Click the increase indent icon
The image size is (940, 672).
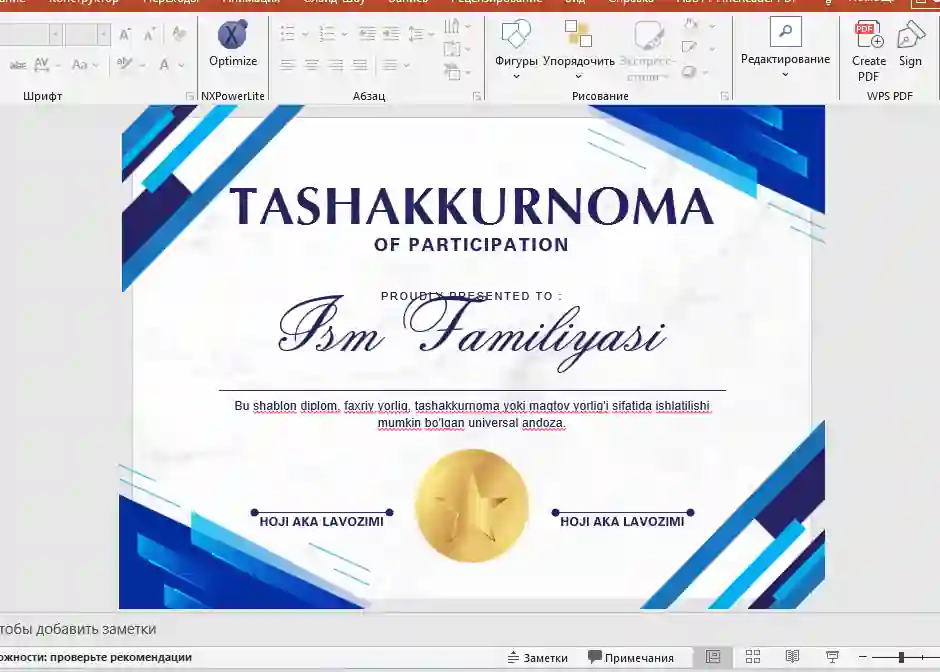[x=391, y=34]
